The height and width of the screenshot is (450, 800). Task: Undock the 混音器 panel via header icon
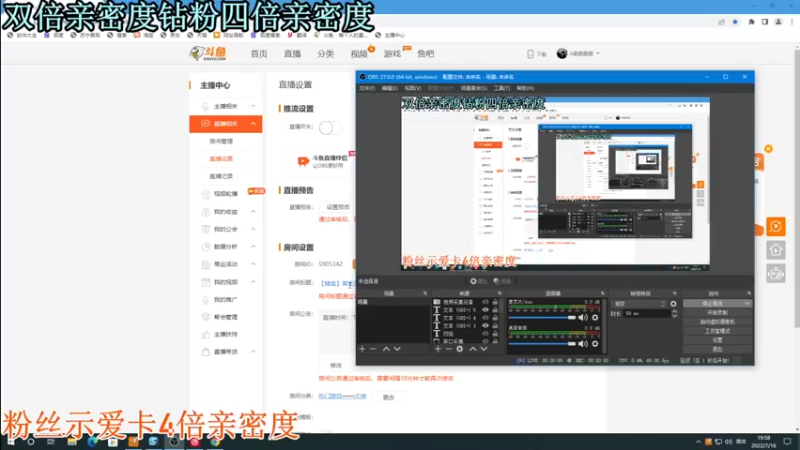[603, 293]
